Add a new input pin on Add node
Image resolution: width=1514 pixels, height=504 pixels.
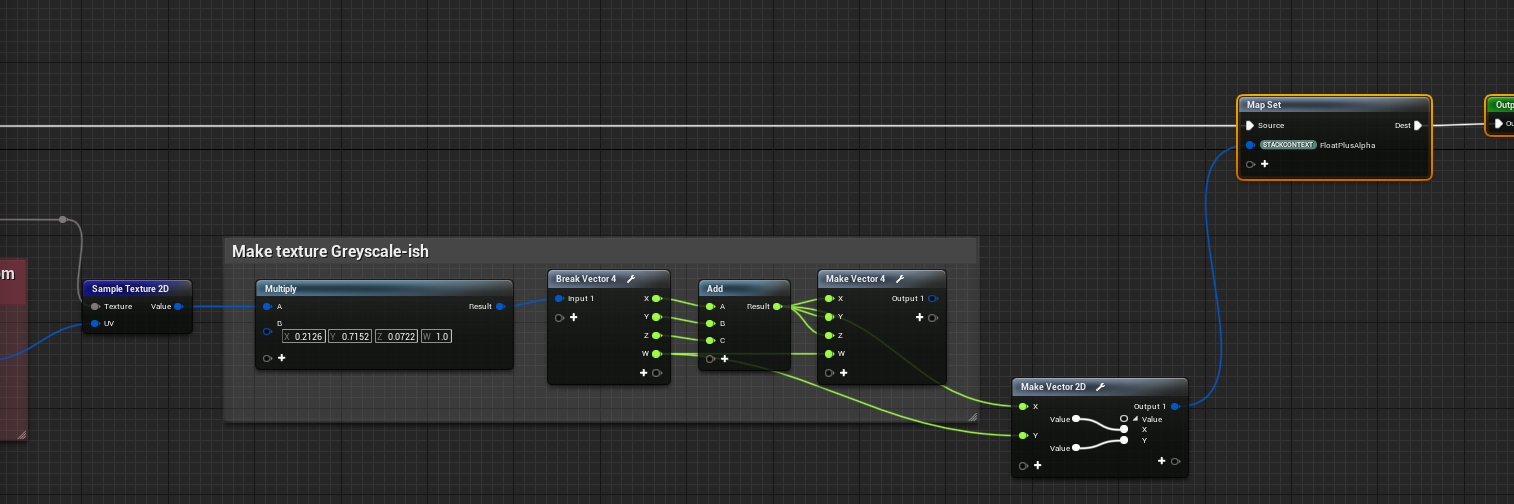click(x=725, y=358)
